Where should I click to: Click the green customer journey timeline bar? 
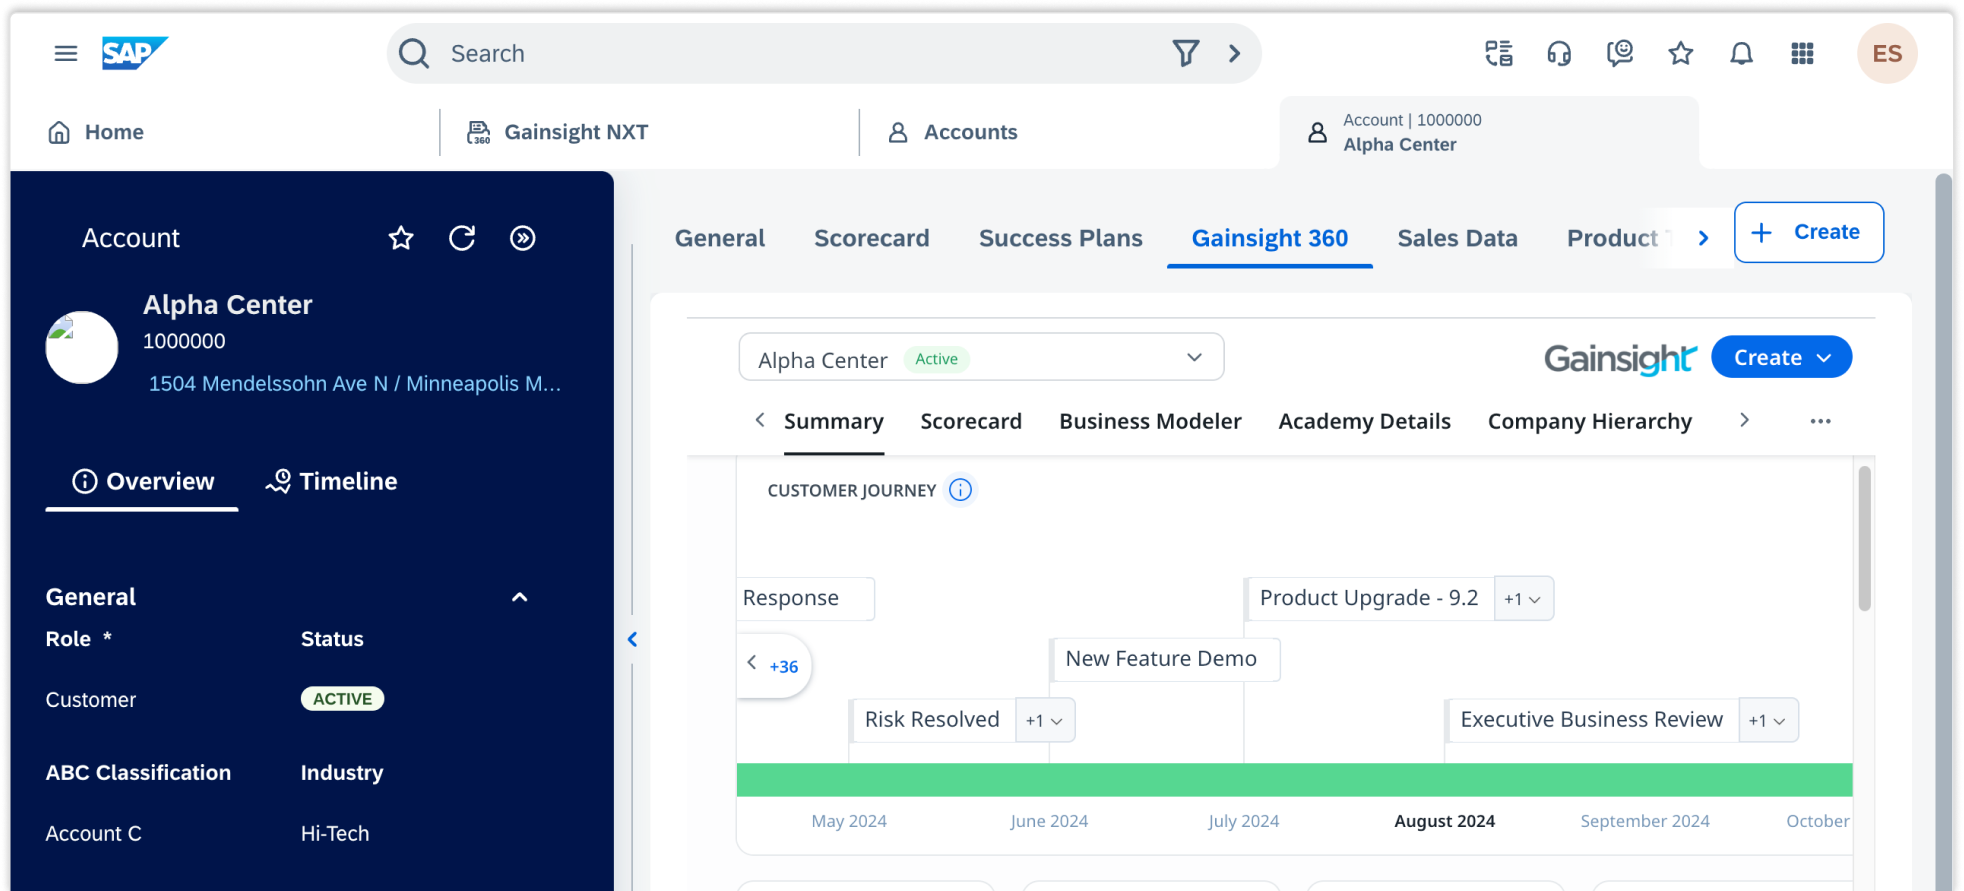coord(1294,780)
